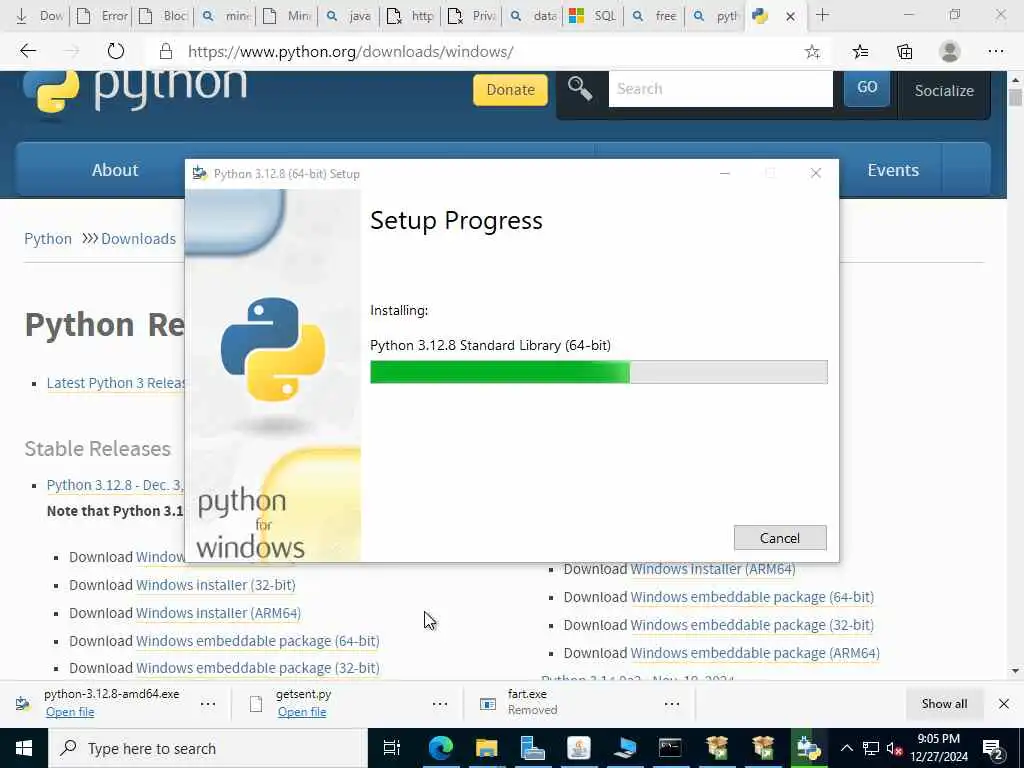Open a new browser tab
The height and width of the screenshot is (768, 1024).
point(822,15)
